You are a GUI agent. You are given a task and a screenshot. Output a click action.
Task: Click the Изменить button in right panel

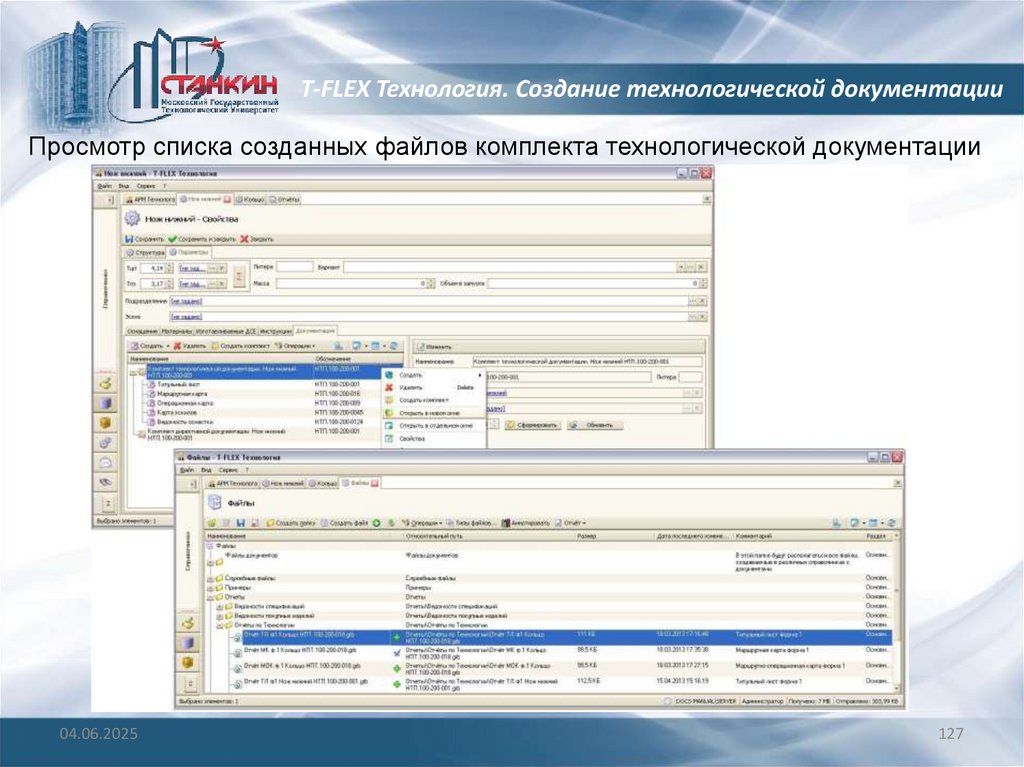click(x=434, y=347)
